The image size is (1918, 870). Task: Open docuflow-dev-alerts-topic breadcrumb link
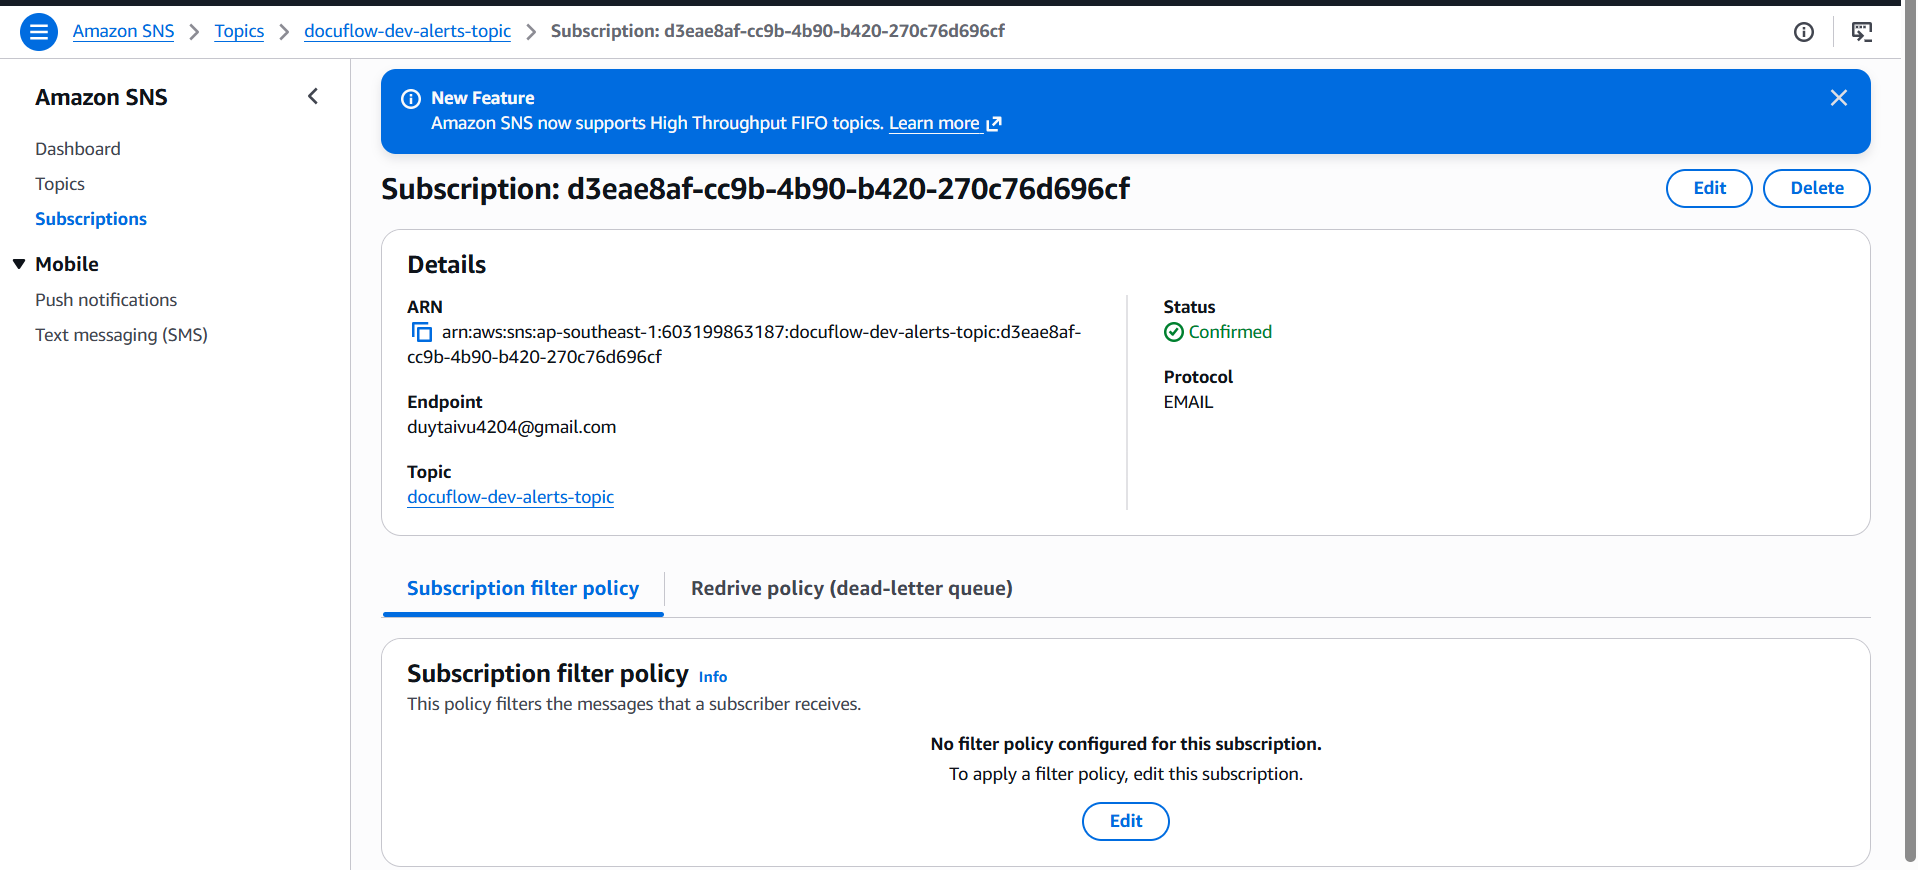tap(407, 31)
